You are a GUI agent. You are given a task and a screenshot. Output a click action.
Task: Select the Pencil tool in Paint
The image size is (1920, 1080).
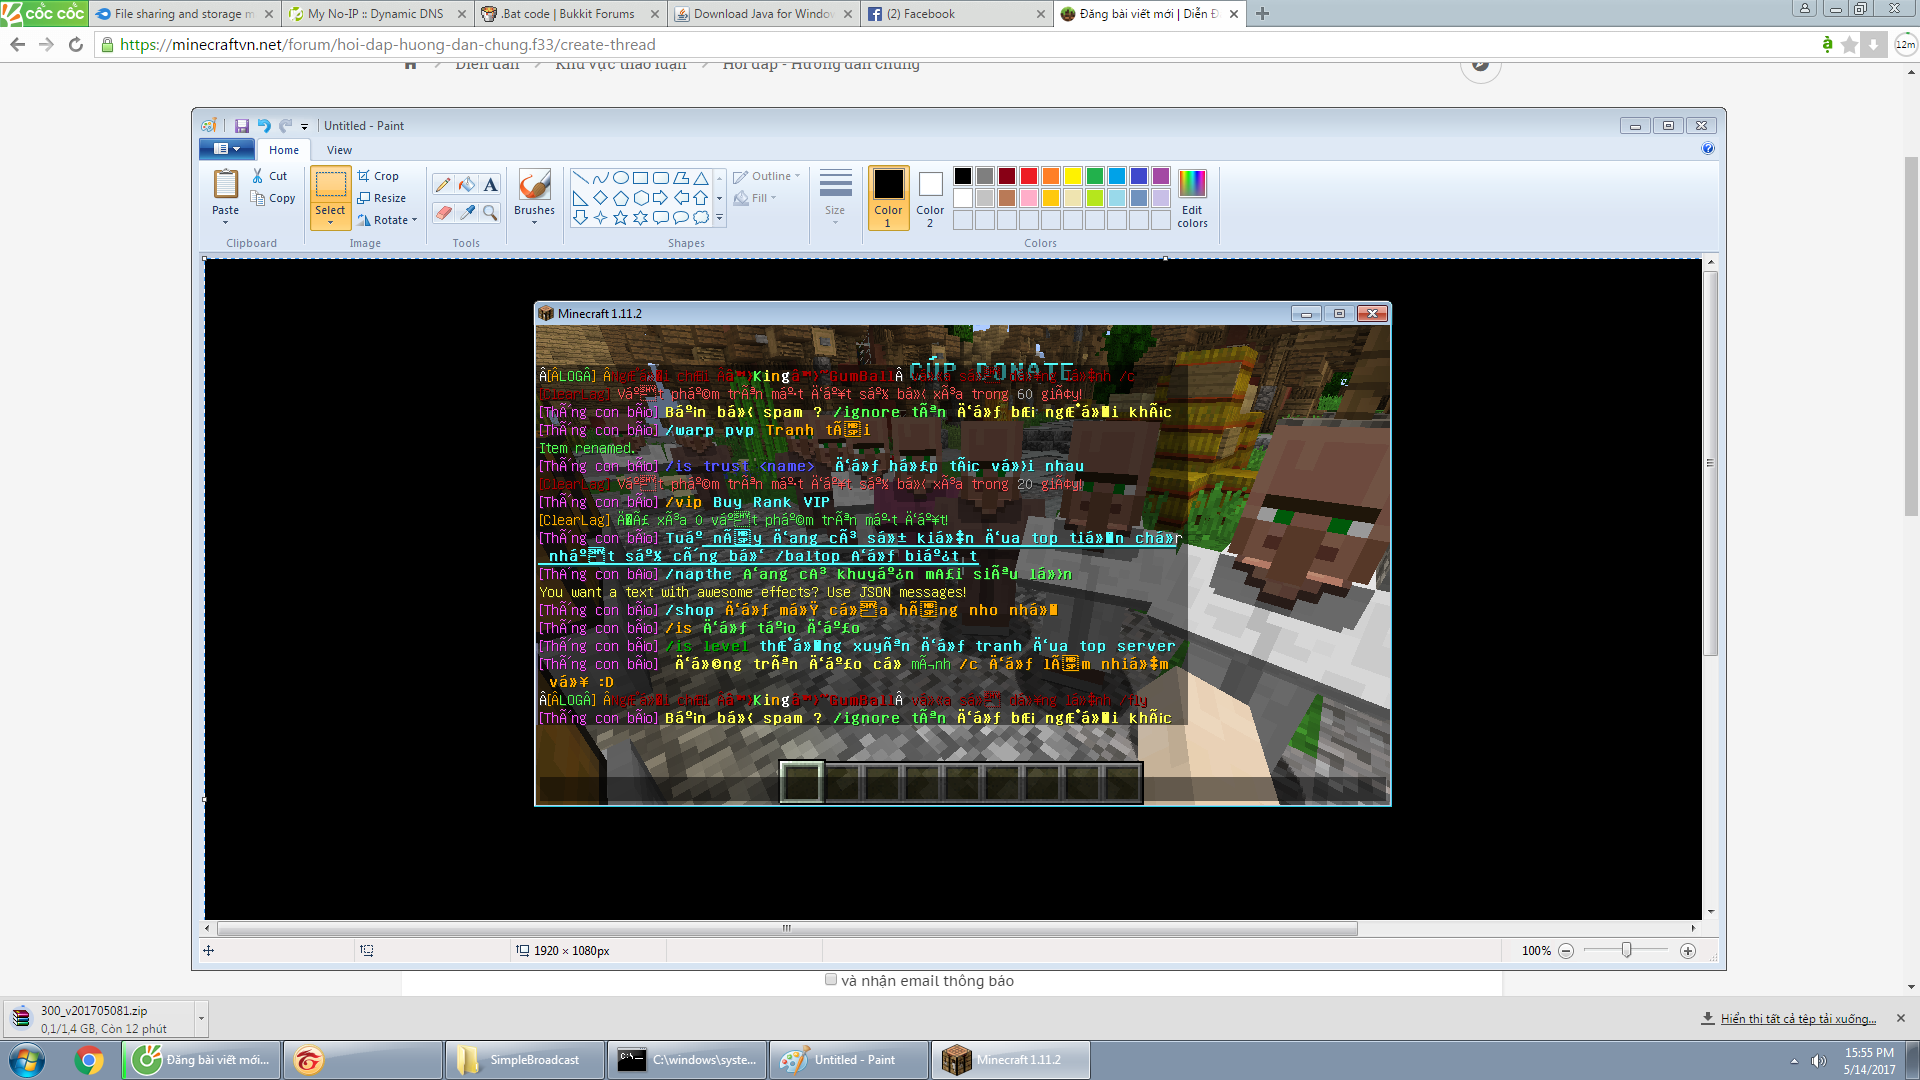coord(443,184)
